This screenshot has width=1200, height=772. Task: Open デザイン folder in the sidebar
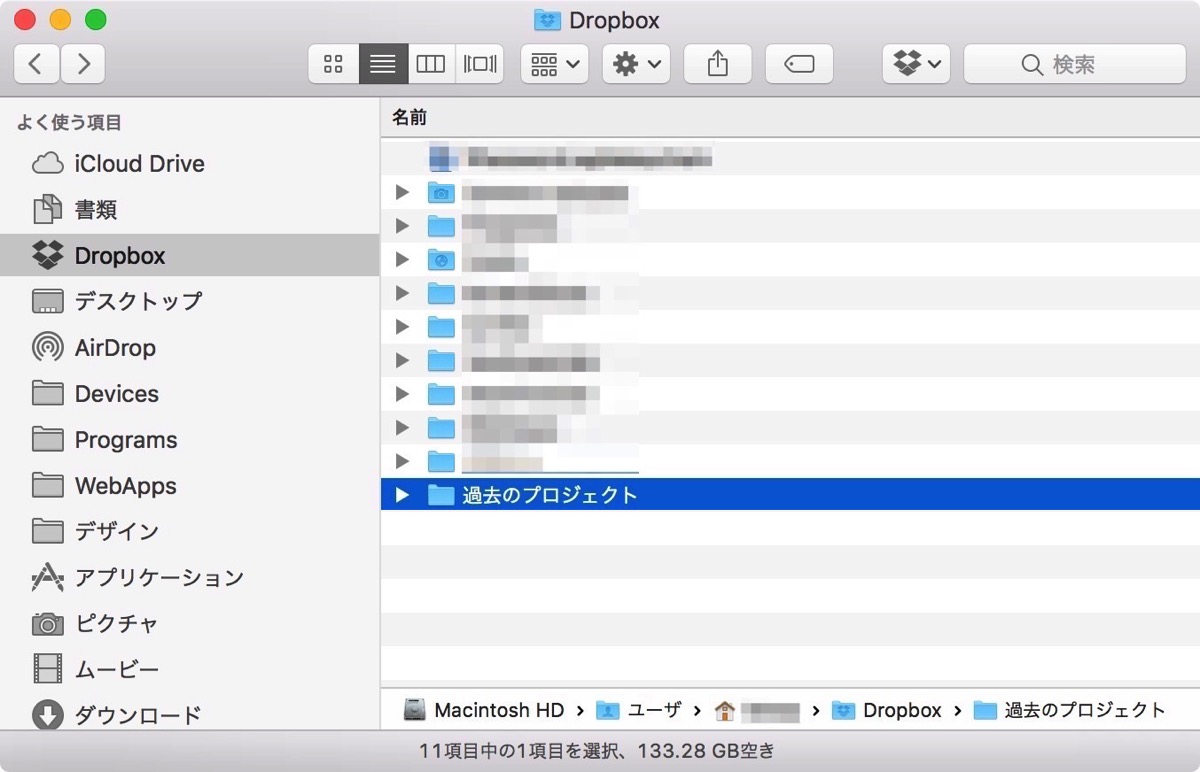(190, 531)
